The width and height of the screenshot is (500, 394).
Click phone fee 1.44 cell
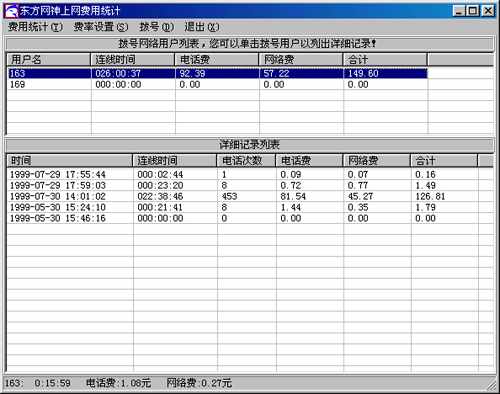pyautogui.click(x=291, y=207)
